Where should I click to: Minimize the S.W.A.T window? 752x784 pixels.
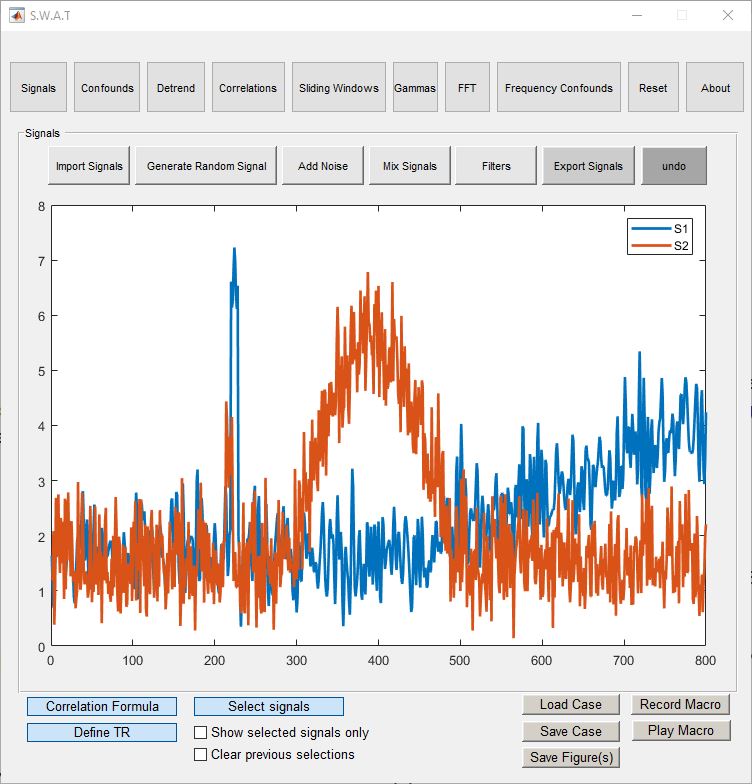click(x=637, y=16)
